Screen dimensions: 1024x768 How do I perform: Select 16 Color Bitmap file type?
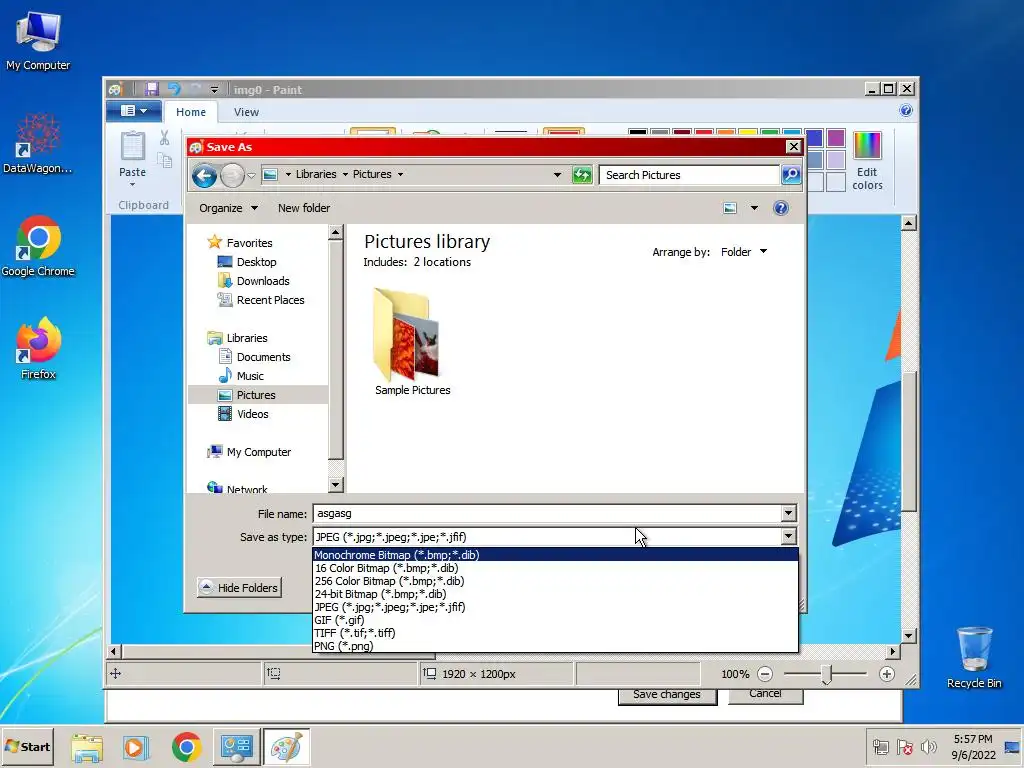(555, 568)
